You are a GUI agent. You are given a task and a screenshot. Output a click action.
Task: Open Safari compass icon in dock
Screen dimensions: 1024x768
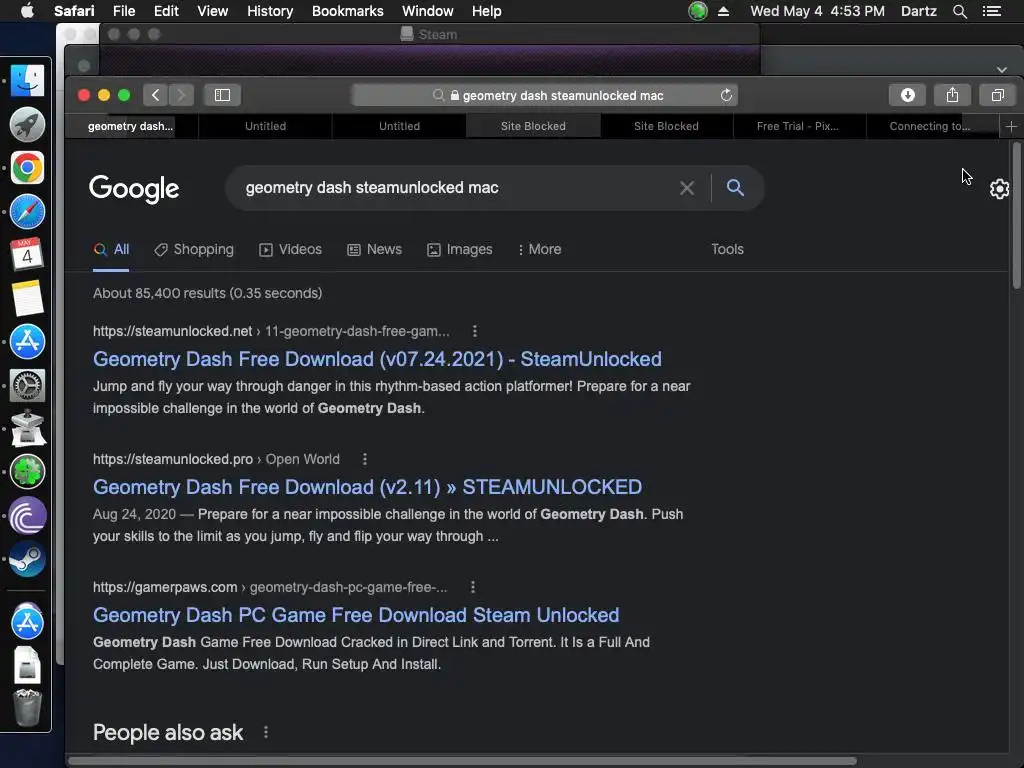[x=27, y=212]
